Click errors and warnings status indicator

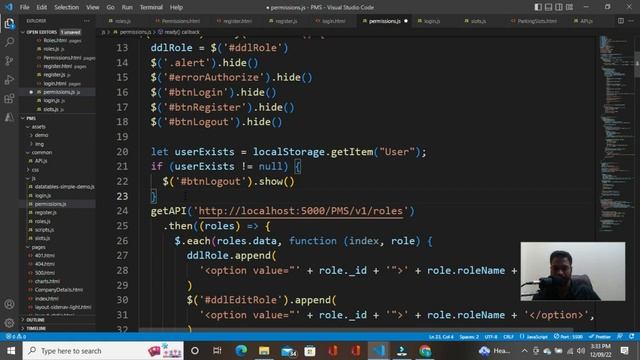click(x=16, y=337)
